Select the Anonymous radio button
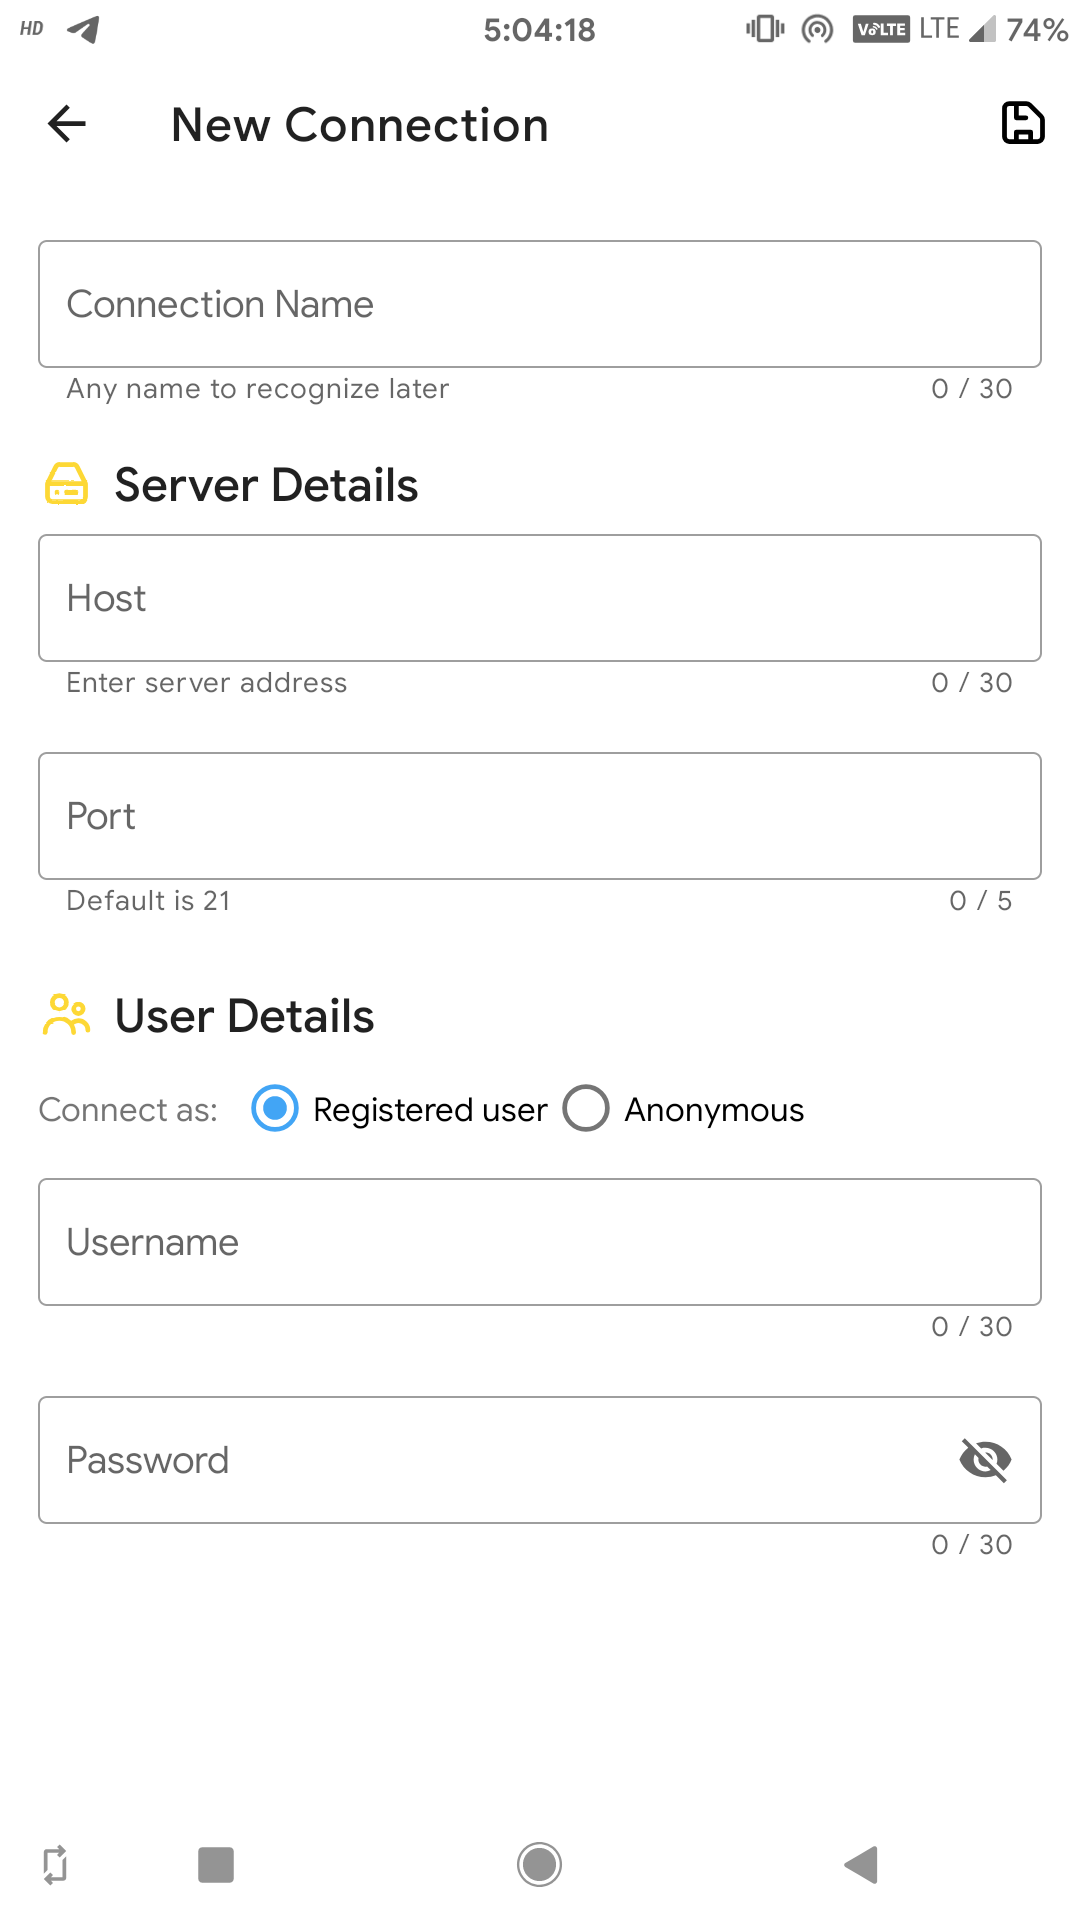1080x1920 pixels. pyautogui.click(x=586, y=1109)
